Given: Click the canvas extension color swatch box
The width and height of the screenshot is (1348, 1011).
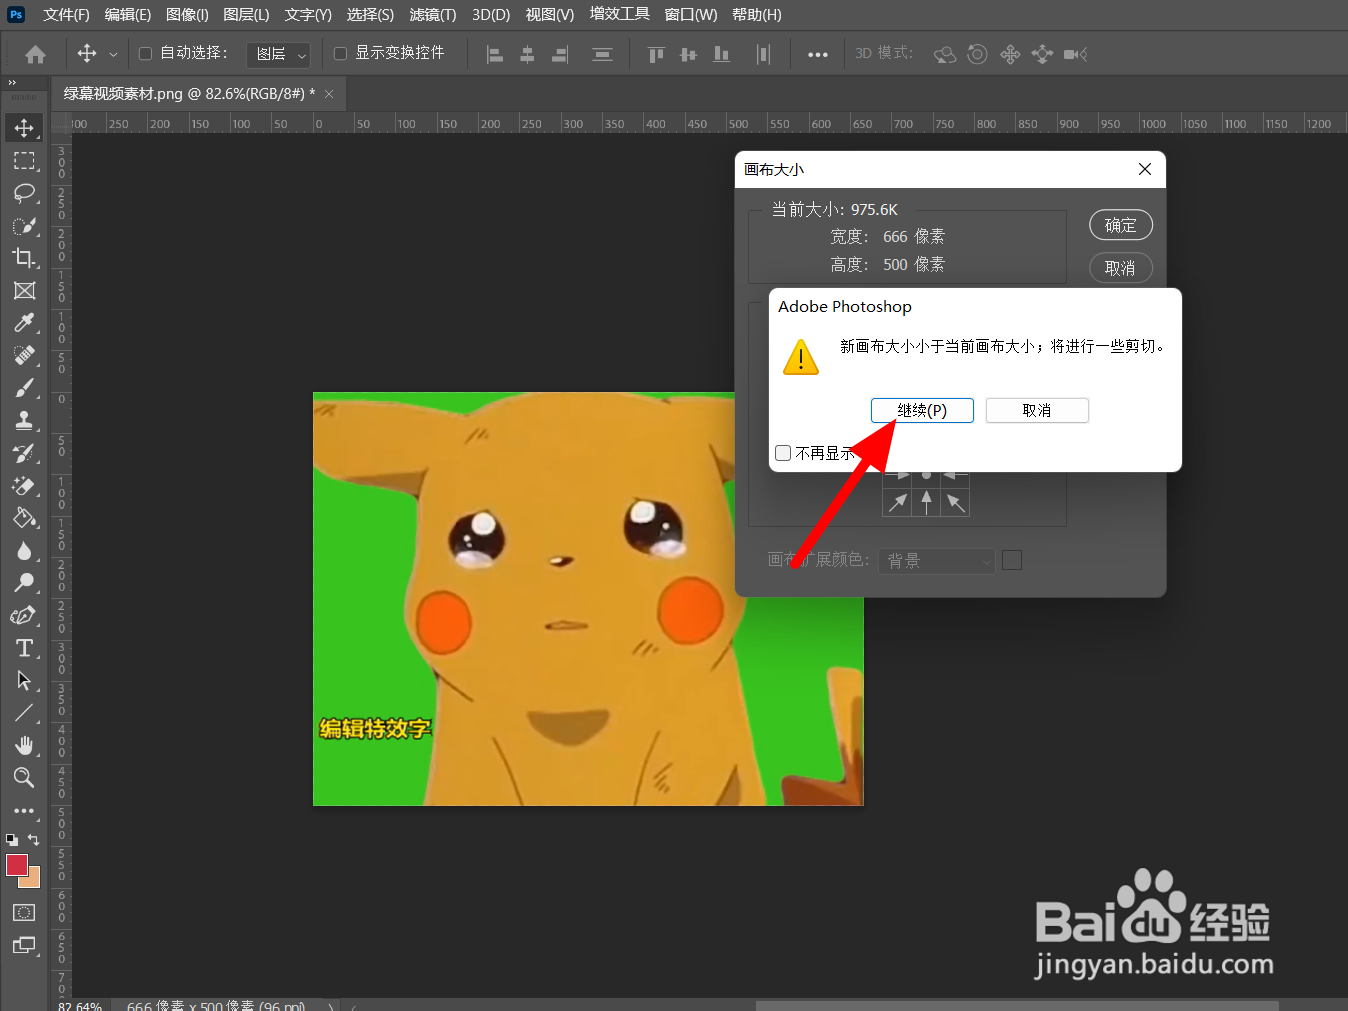Looking at the screenshot, I should click(1012, 560).
